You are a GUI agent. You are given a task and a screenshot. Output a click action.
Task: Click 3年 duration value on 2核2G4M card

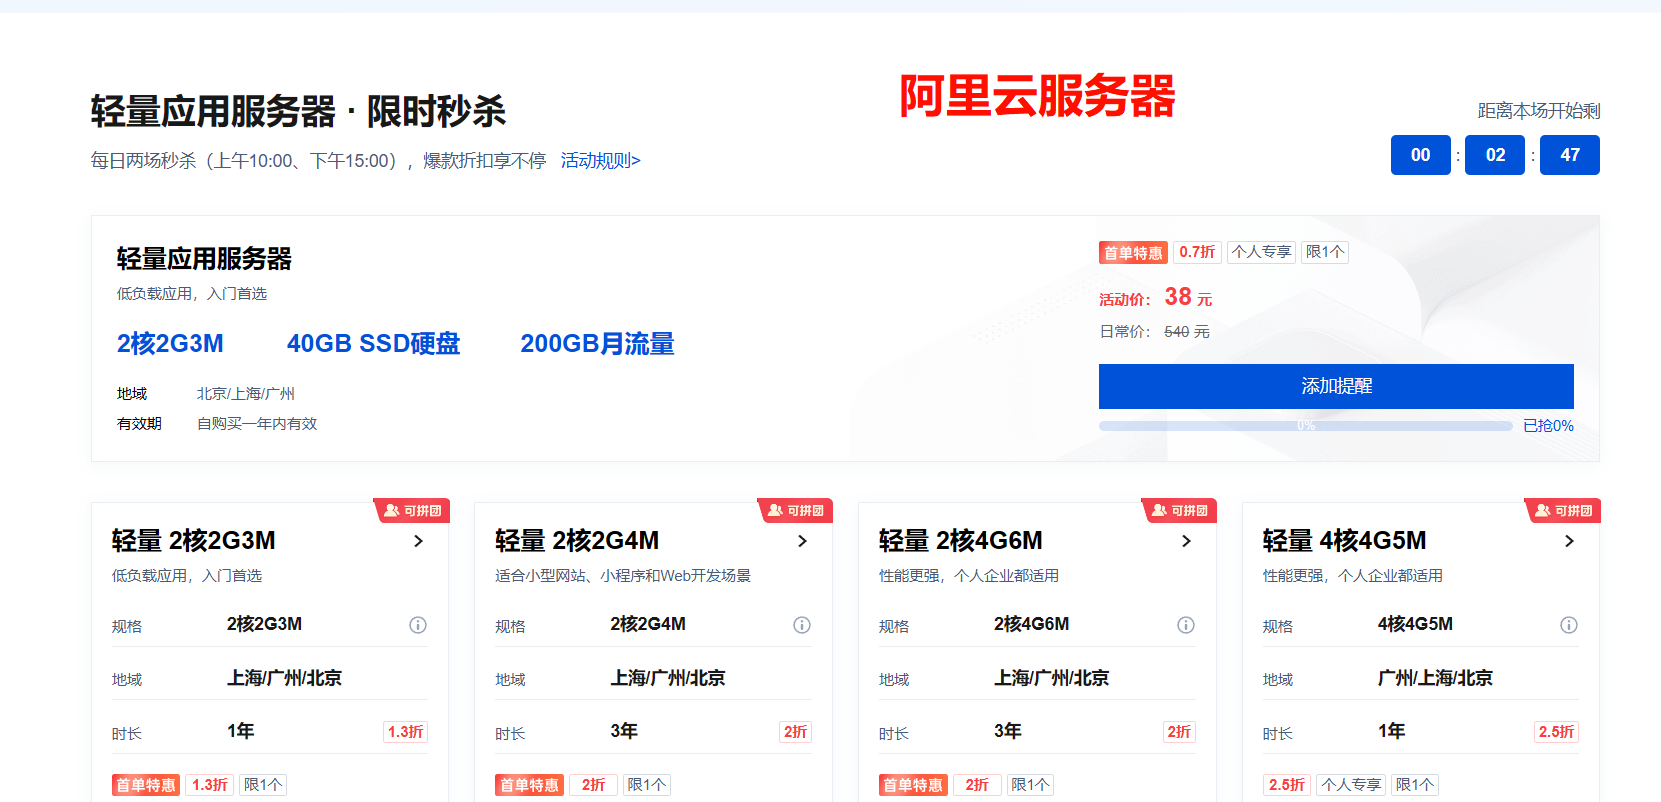click(x=624, y=731)
